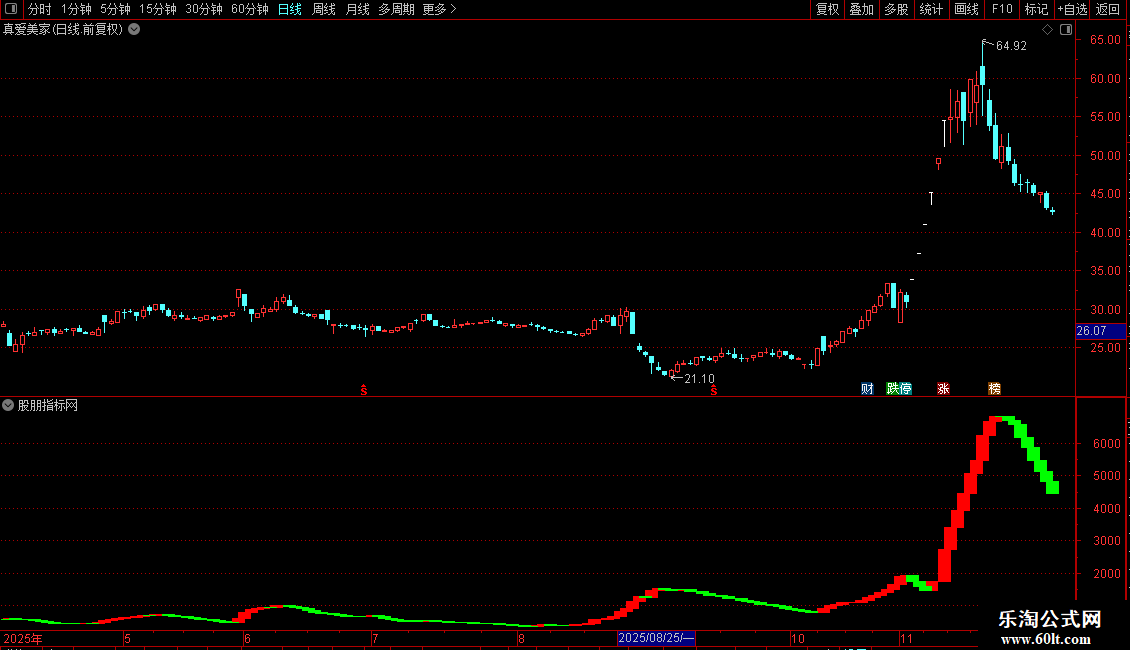Image resolution: width=1130 pixels, height=650 pixels.
Task: Click the 65.00 price axis label
Action: tap(1105, 40)
